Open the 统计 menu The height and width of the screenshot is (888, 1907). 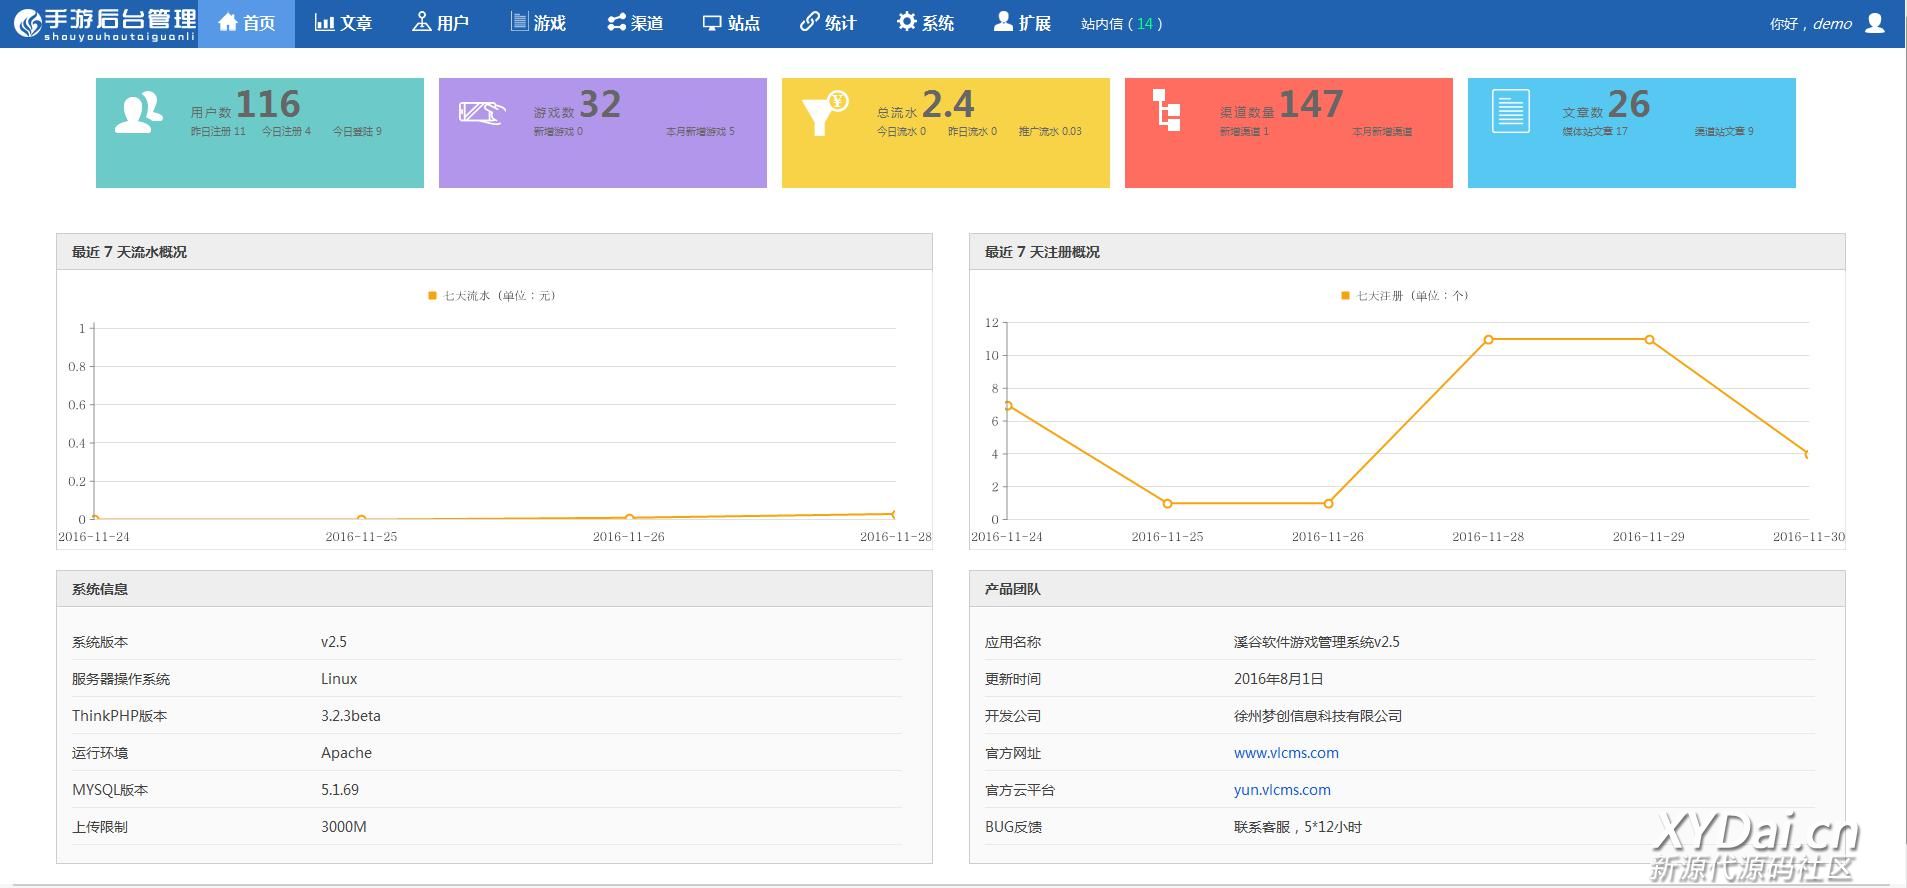click(828, 23)
